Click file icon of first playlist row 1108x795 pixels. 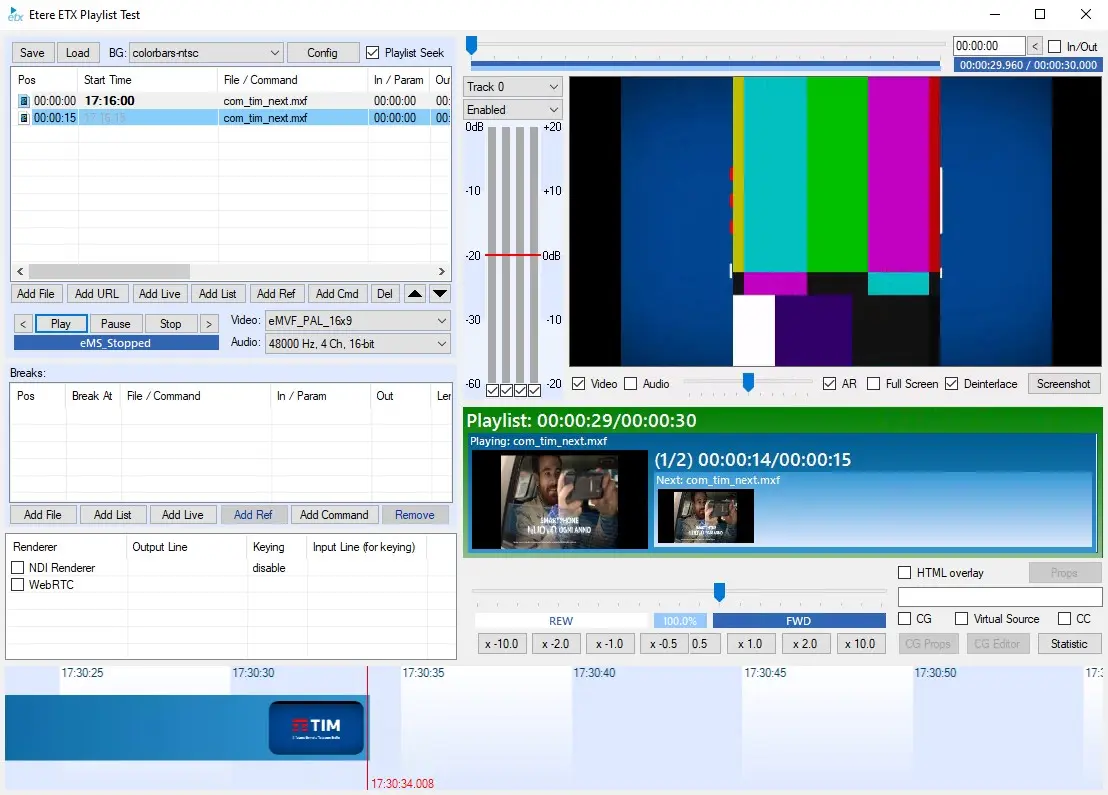(x=24, y=101)
